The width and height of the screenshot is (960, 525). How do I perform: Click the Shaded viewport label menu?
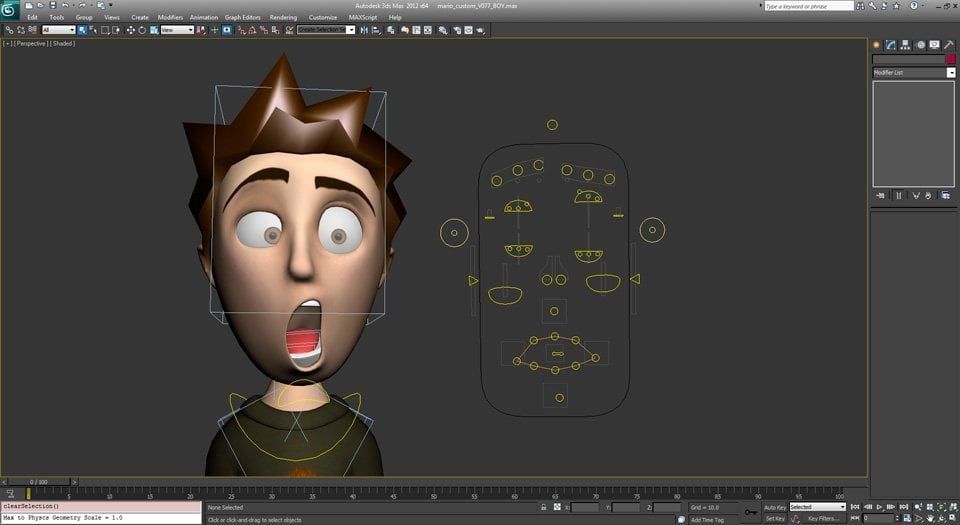tap(62, 43)
